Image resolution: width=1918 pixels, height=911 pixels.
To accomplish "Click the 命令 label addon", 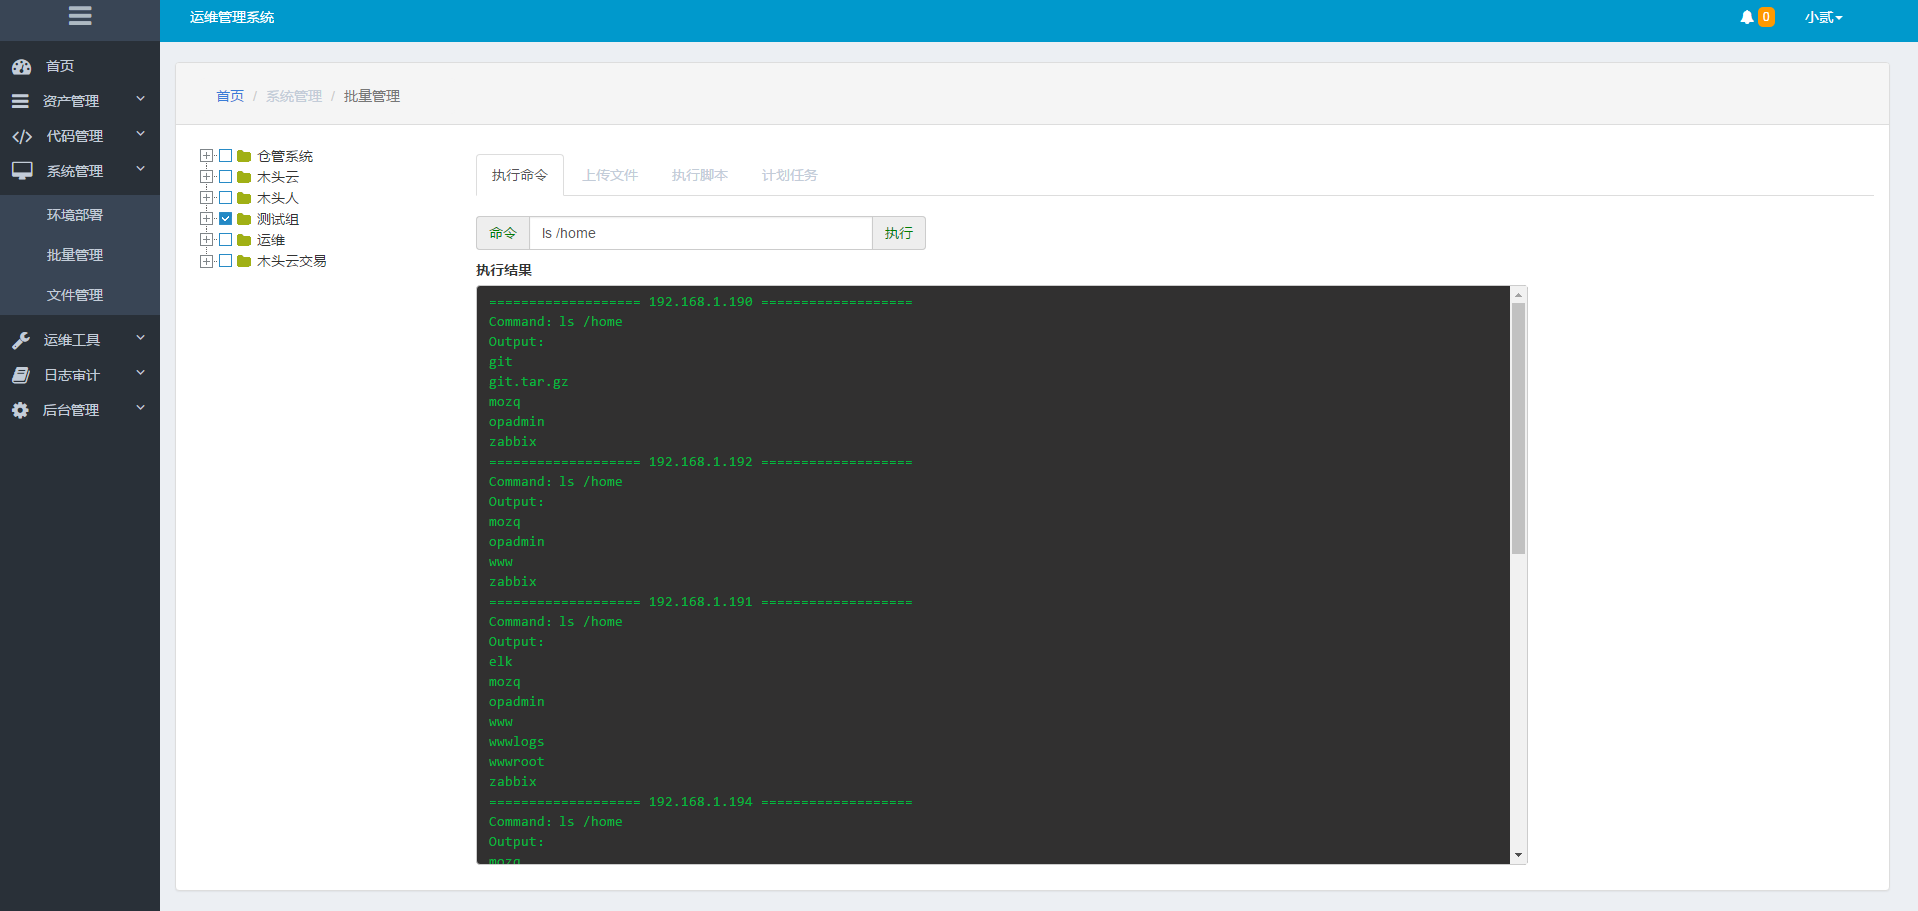I will [x=503, y=233].
